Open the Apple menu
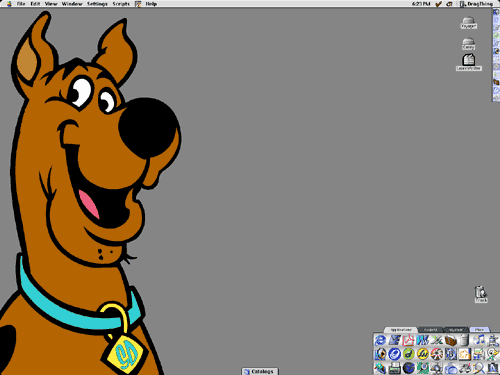Viewport: 500px width, 375px height. [9, 4]
